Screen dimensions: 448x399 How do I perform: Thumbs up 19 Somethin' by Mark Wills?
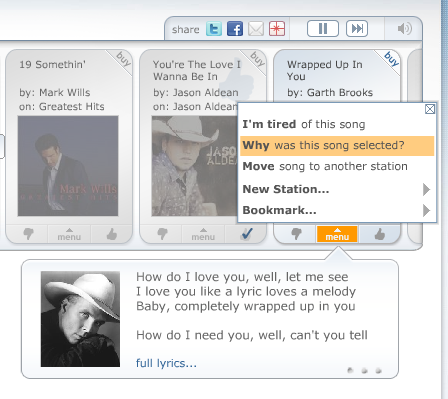coord(112,234)
